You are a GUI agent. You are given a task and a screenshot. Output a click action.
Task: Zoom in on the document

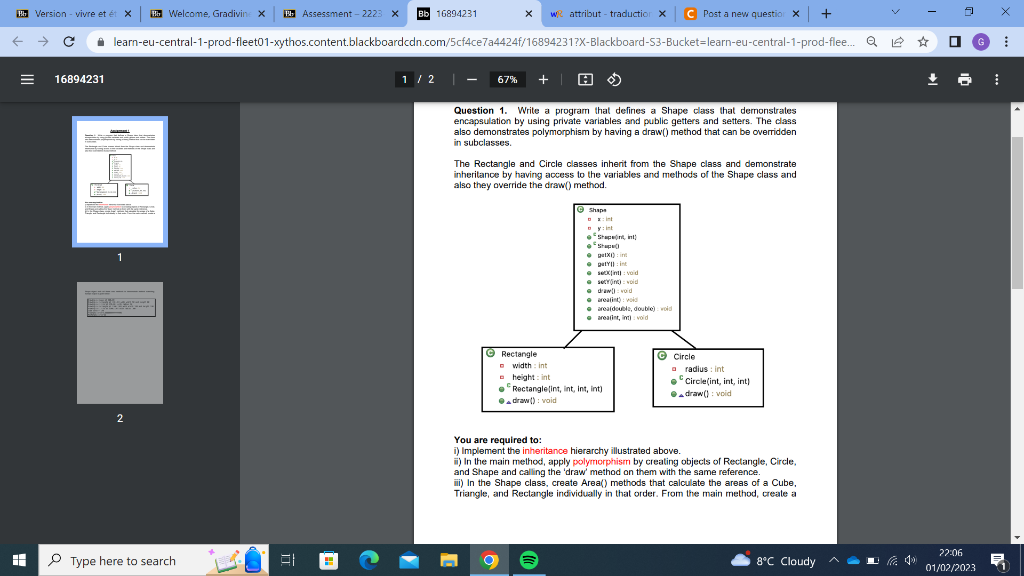tap(544, 80)
